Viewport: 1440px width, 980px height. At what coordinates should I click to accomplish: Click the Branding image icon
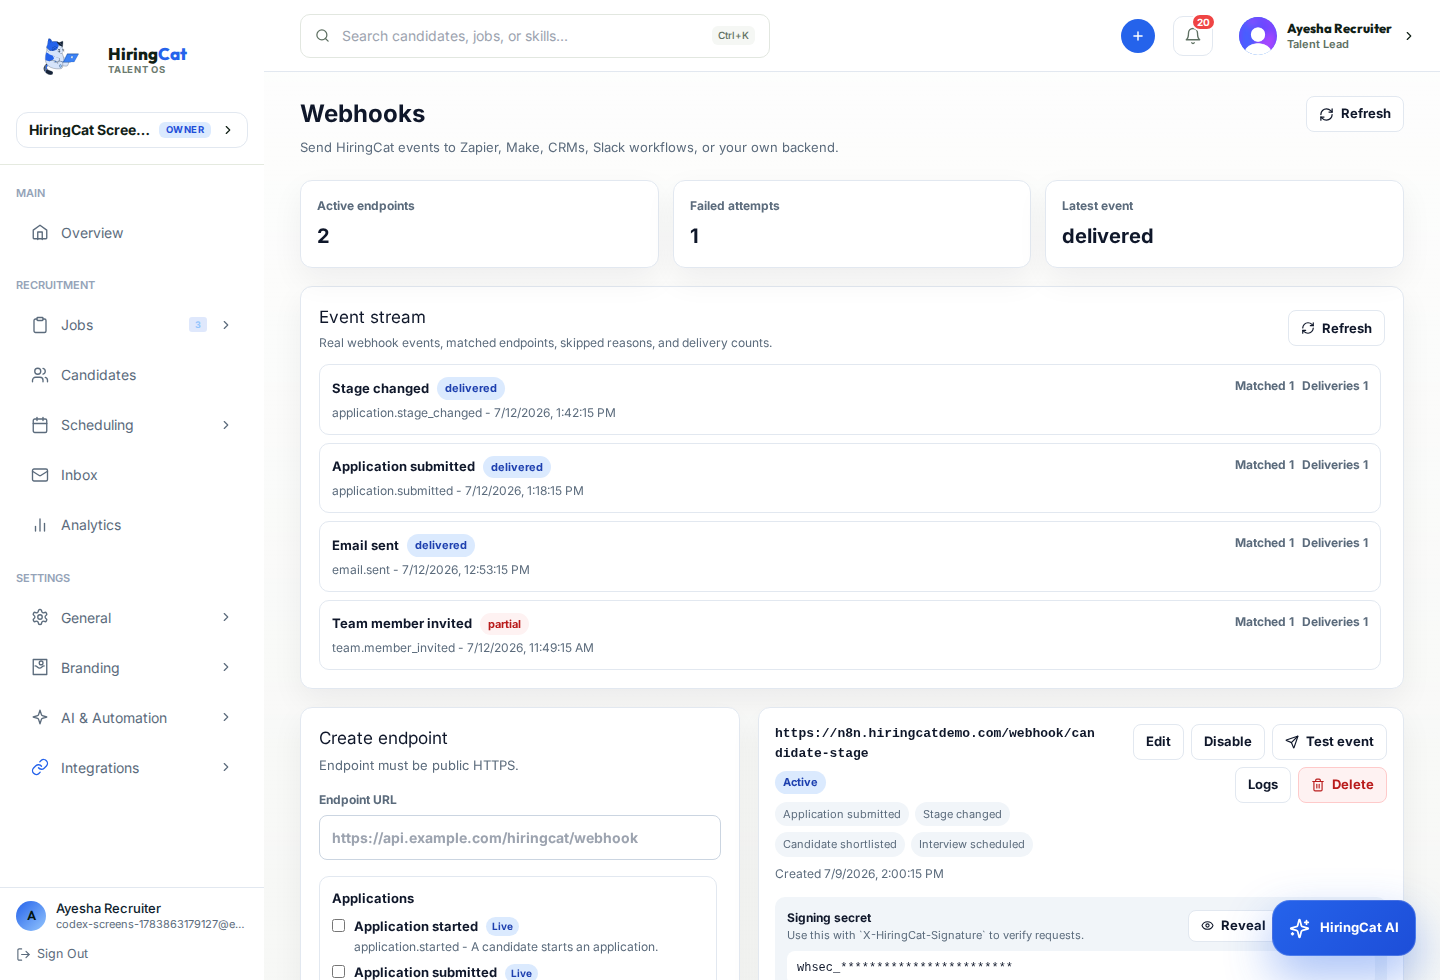(x=40, y=668)
